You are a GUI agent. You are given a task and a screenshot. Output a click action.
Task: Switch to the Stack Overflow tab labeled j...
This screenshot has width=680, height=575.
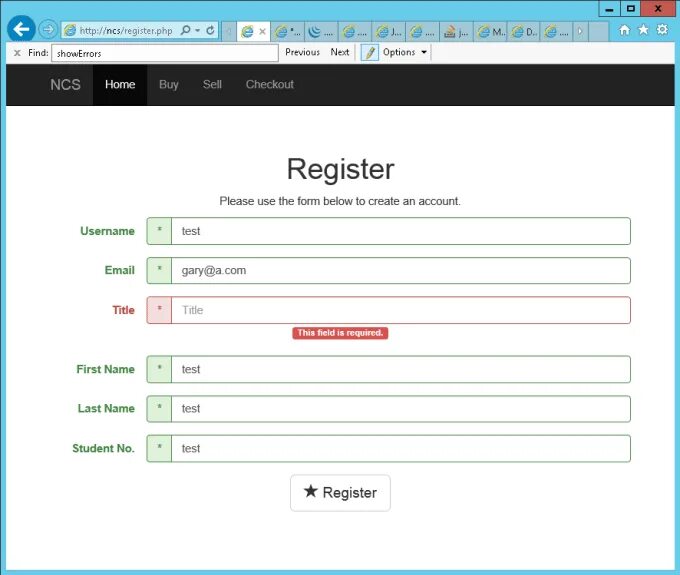(x=456, y=31)
